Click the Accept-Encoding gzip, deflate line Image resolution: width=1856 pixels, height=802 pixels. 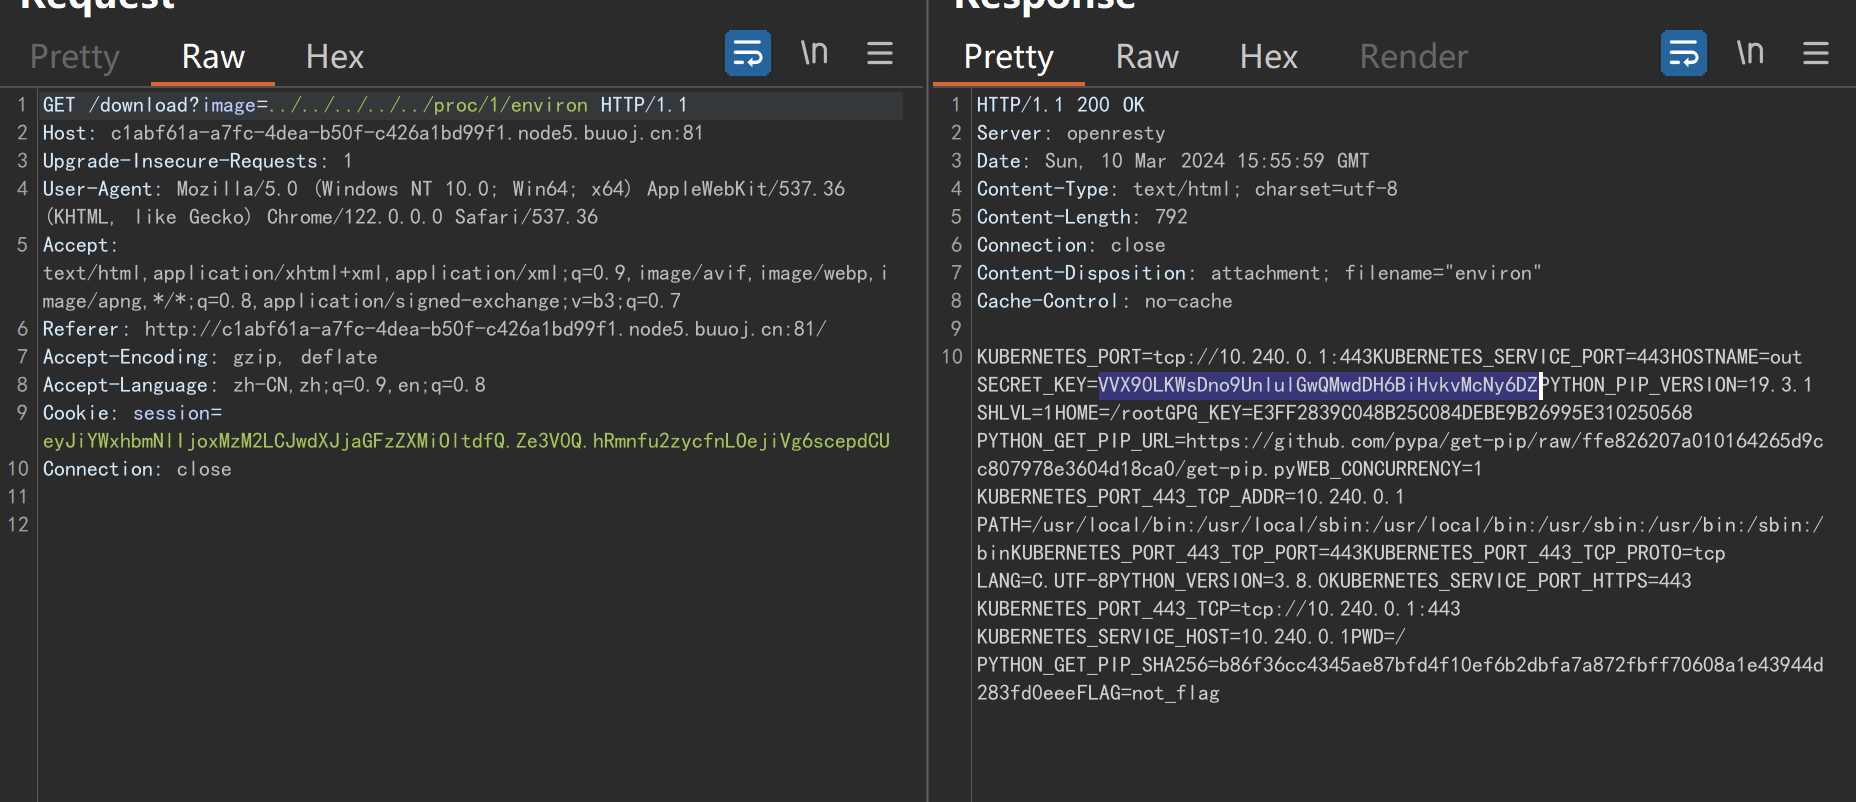click(210, 357)
